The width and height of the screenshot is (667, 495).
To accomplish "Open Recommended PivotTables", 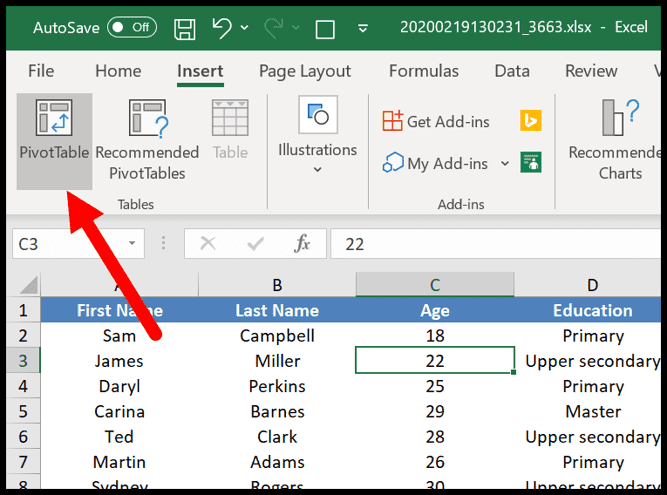I will [147, 140].
